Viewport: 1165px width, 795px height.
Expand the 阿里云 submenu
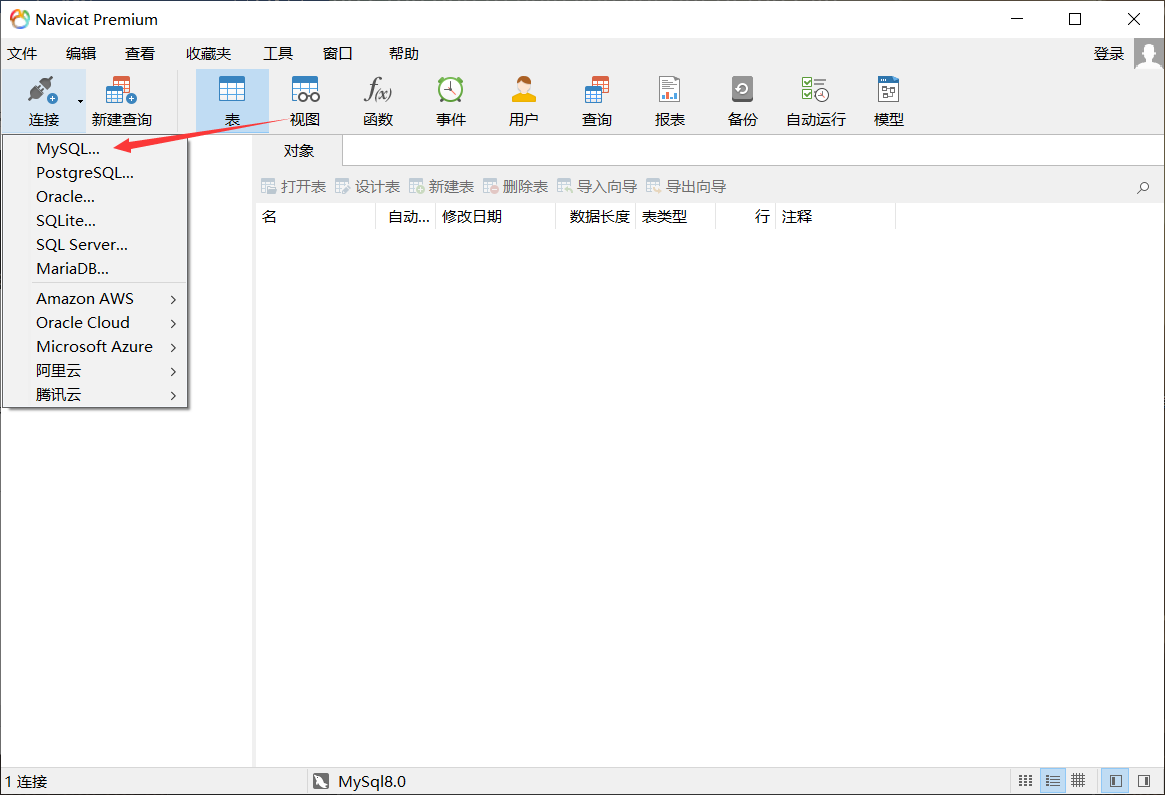click(x=95, y=371)
